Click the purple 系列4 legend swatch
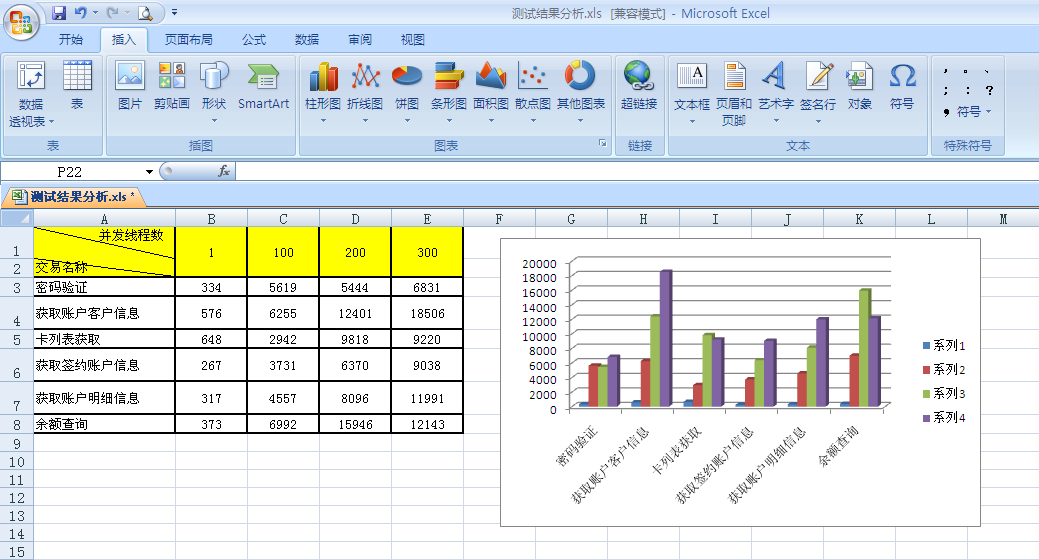 click(926, 418)
